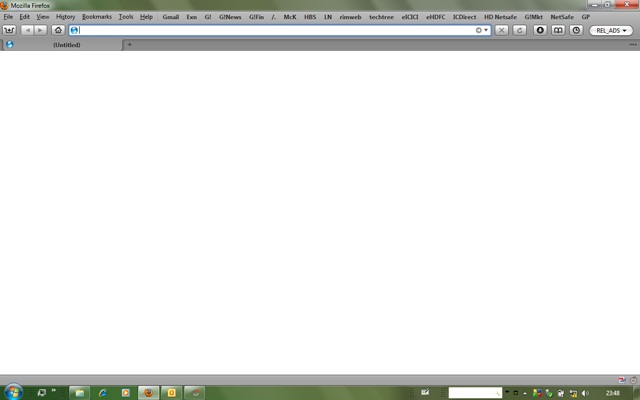
Task: Click the Home button in navigation toolbar
Action: click(58, 31)
